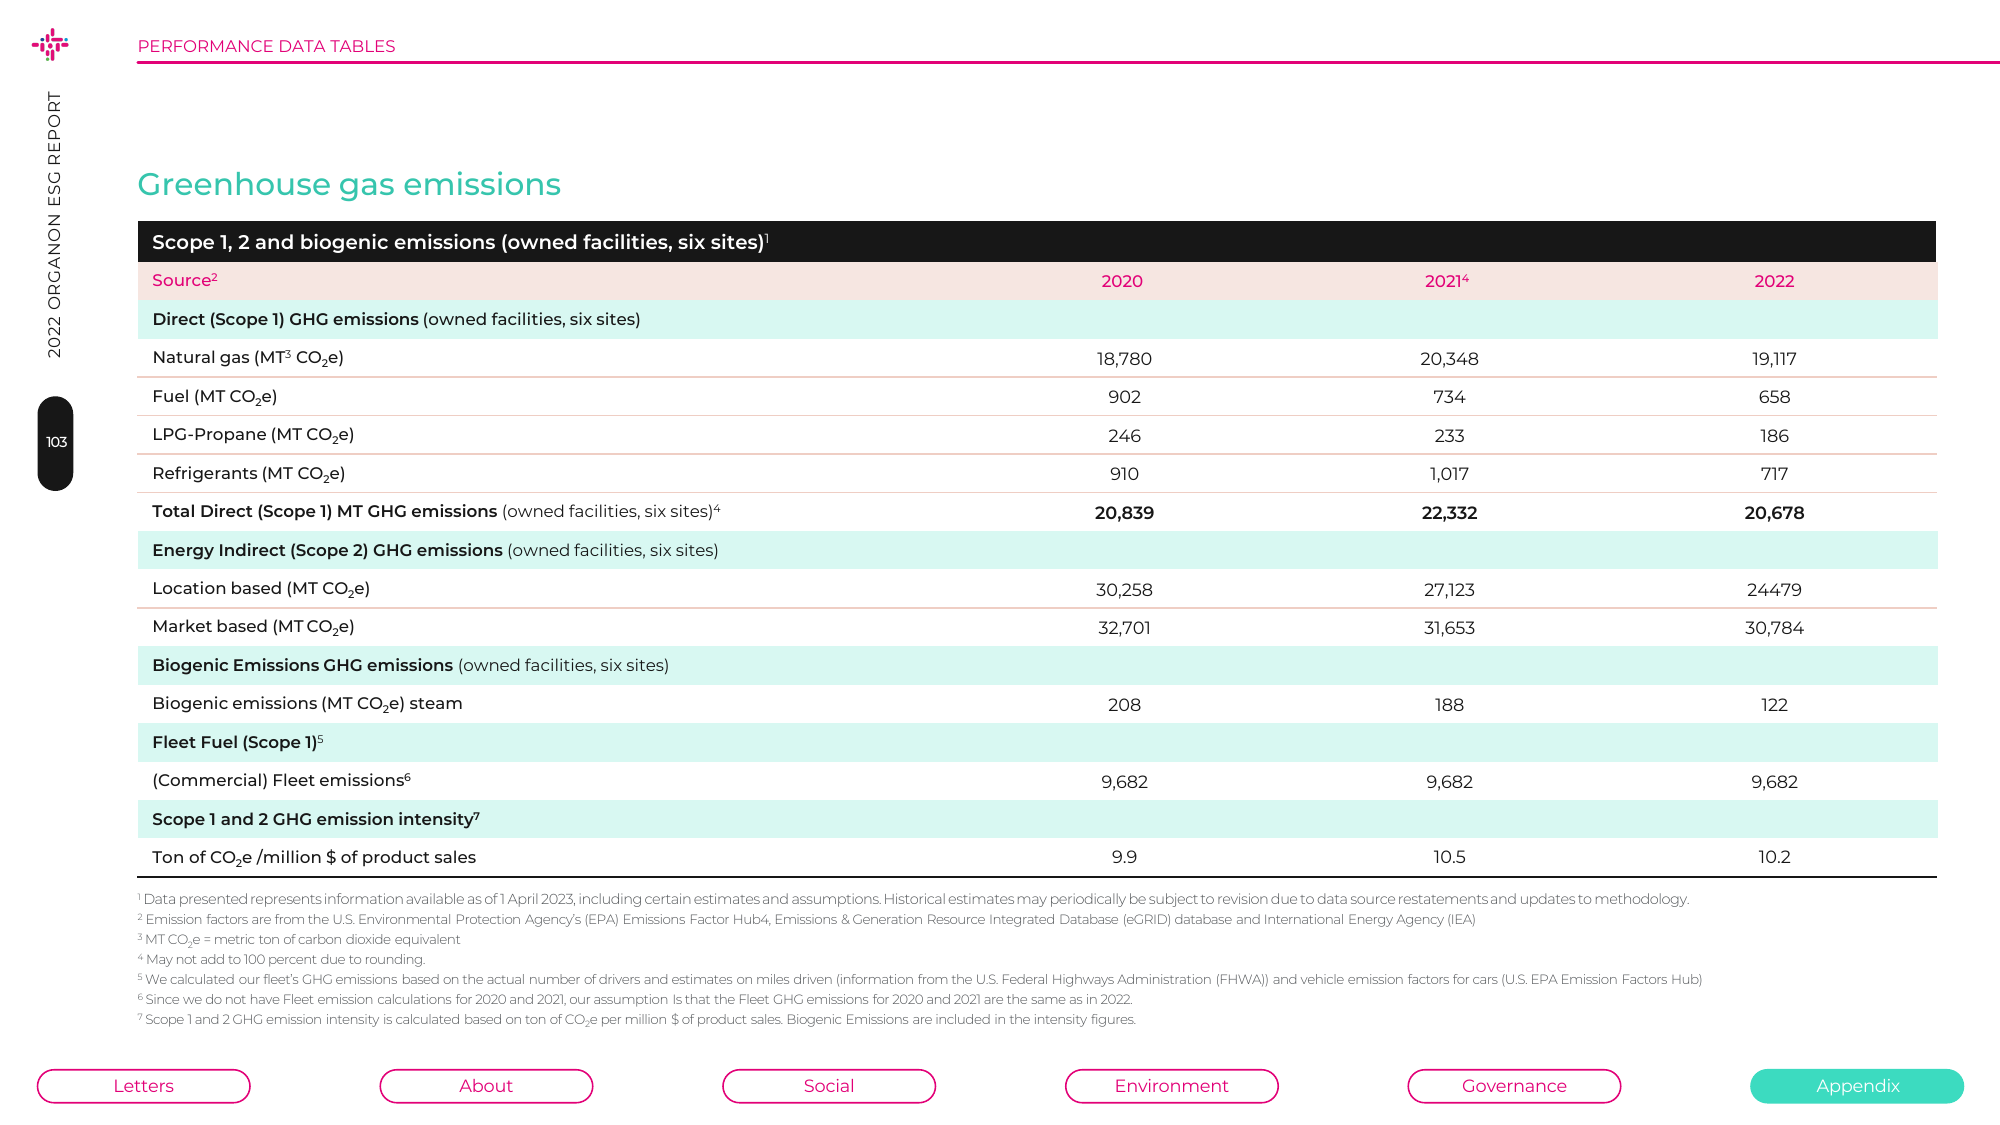Click the Biogenic emissions steam row label
Image resolution: width=2000 pixels, height=1125 pixels.
pos(307,704)
